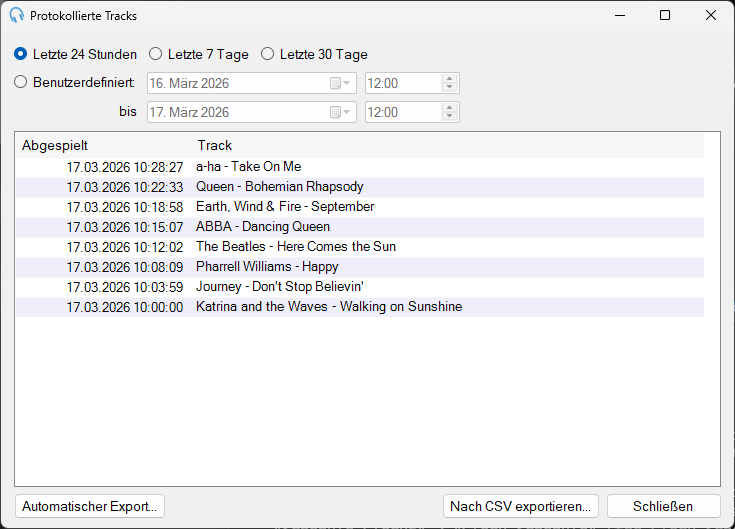Click timestamp 17.03.2026 10:22:33
735x529 pixels.
click(125, 187)
